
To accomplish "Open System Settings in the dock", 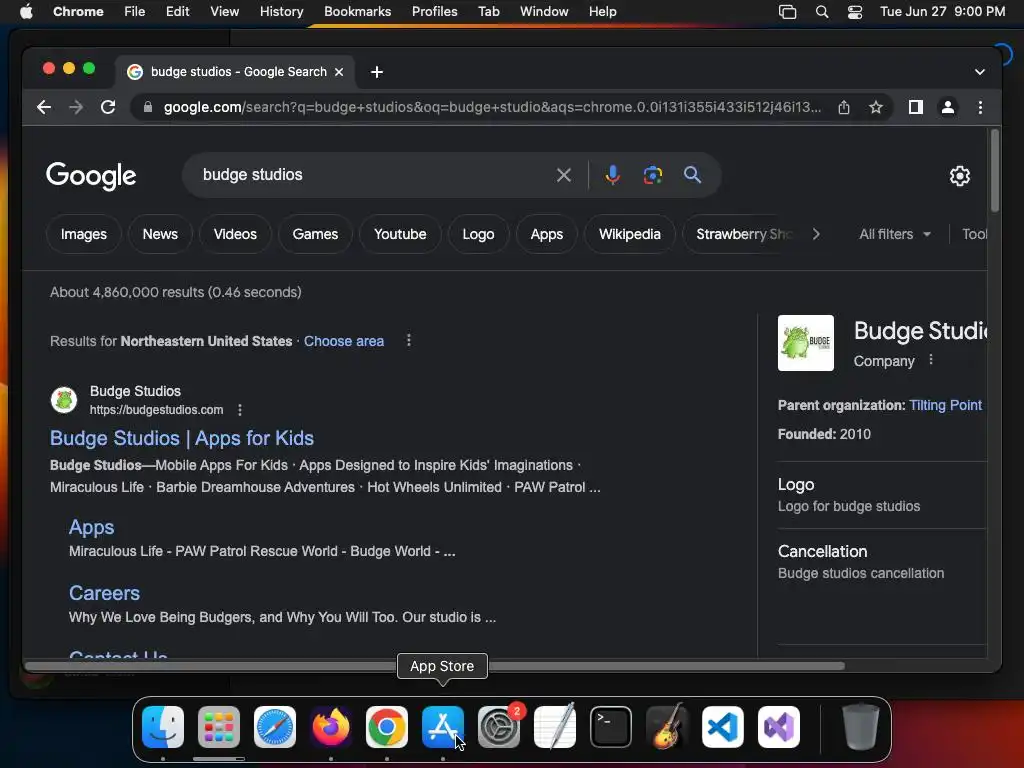I will pyautogui.click(x=499, y=727).
